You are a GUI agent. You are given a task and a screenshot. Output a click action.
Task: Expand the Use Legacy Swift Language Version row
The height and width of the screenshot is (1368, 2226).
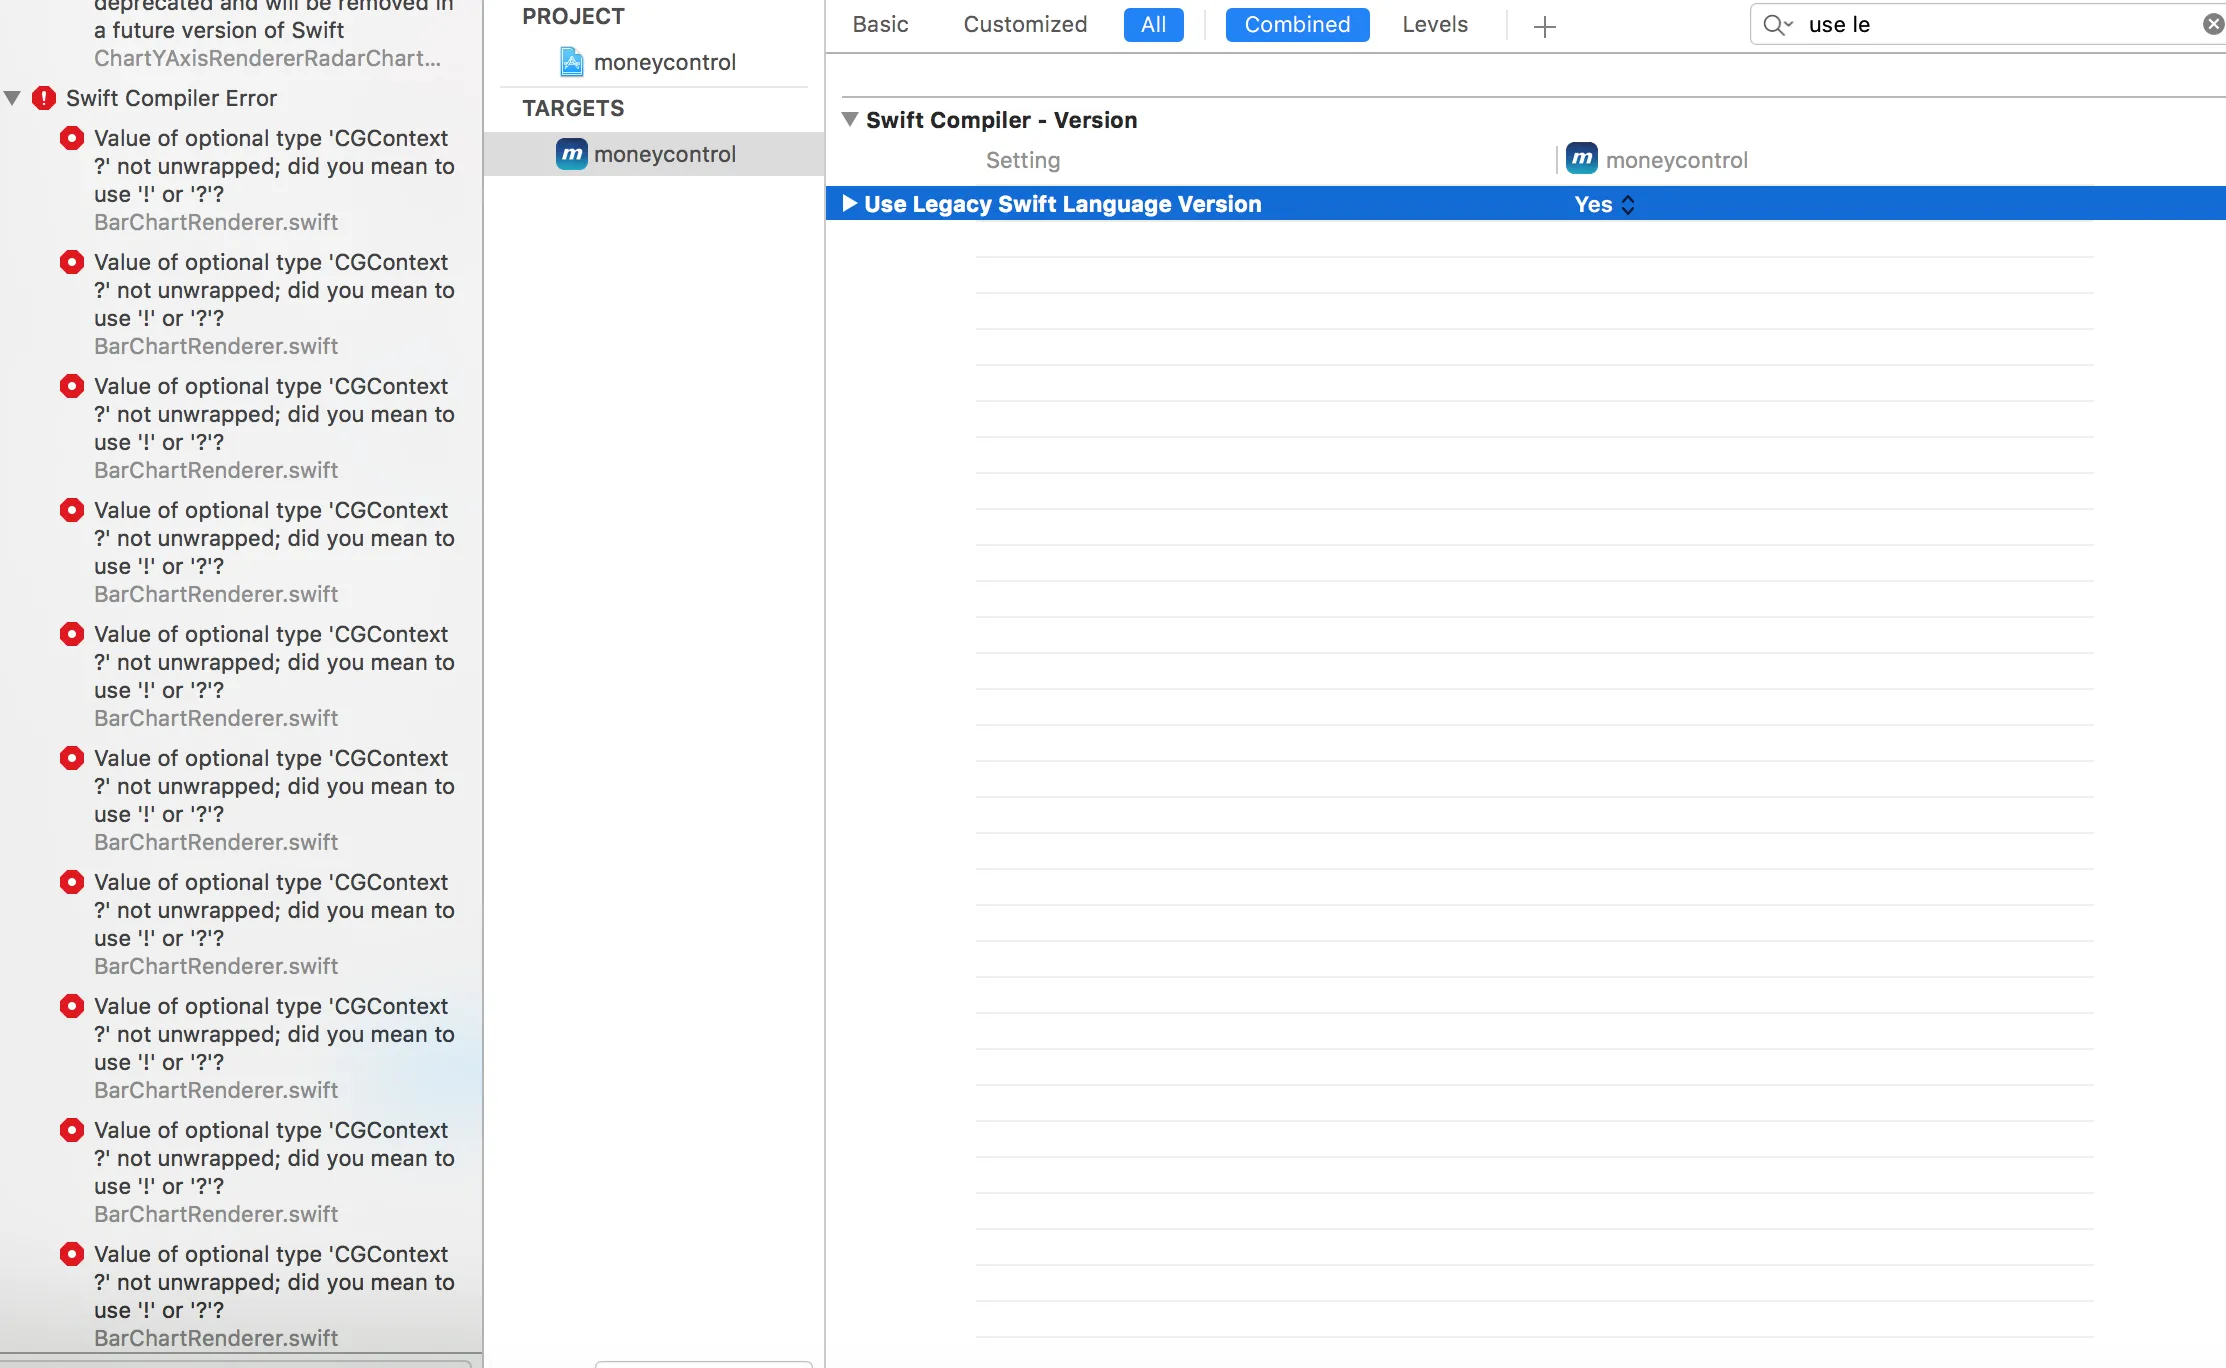coord(850,204)
